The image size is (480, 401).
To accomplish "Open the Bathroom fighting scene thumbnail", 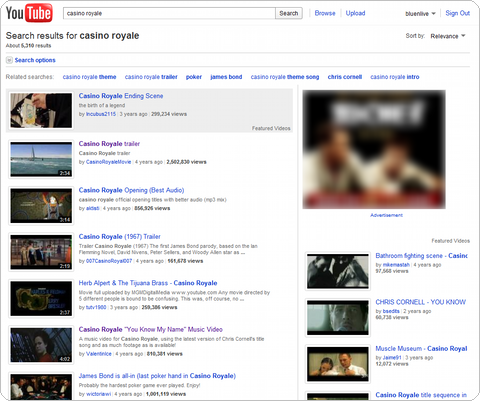I will 338,271.
